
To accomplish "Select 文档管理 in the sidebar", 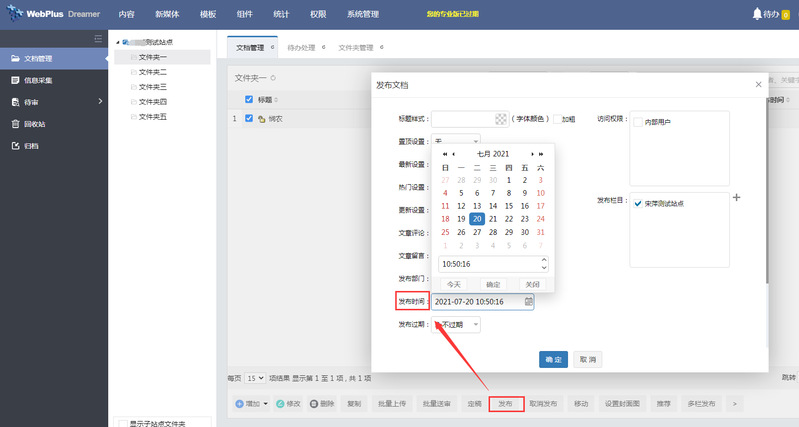I will (x=54, y=59).
